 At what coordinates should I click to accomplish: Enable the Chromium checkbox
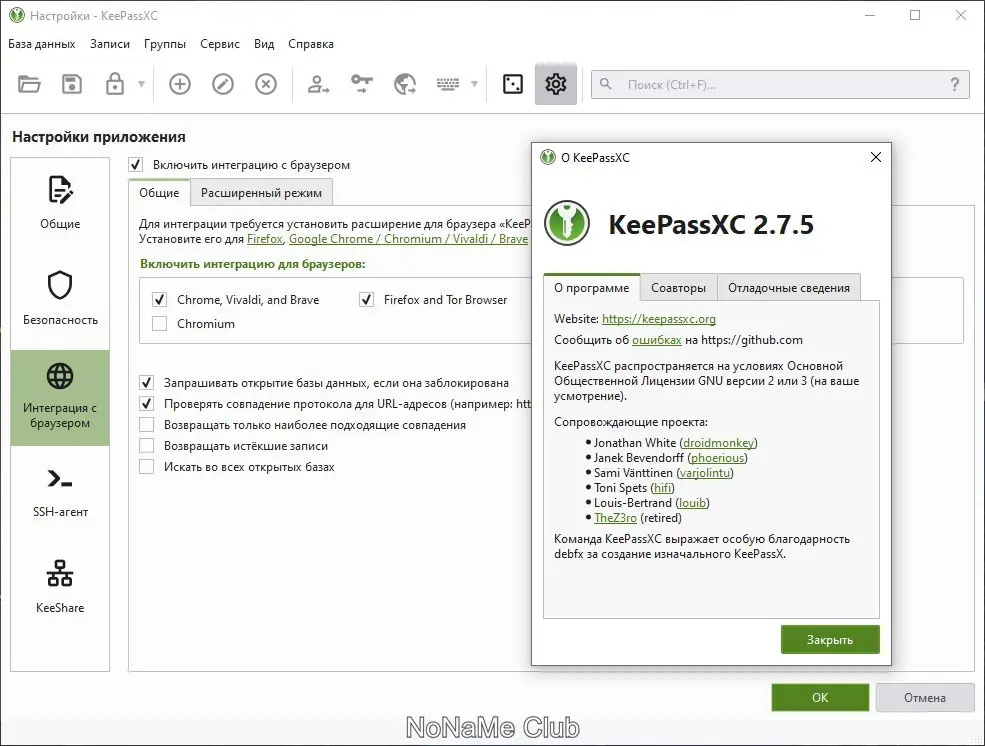(160, 323)
